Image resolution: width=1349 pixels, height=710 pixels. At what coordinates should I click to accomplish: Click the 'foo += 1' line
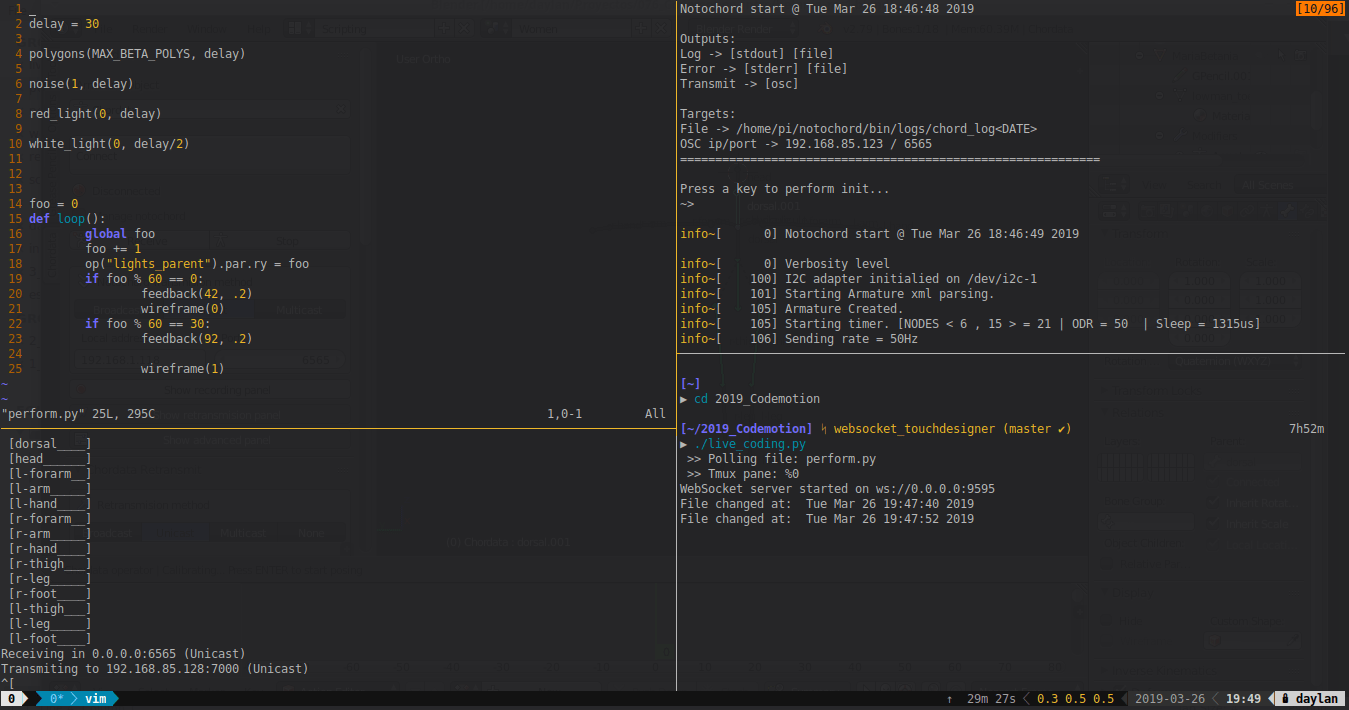coord(113,248)
